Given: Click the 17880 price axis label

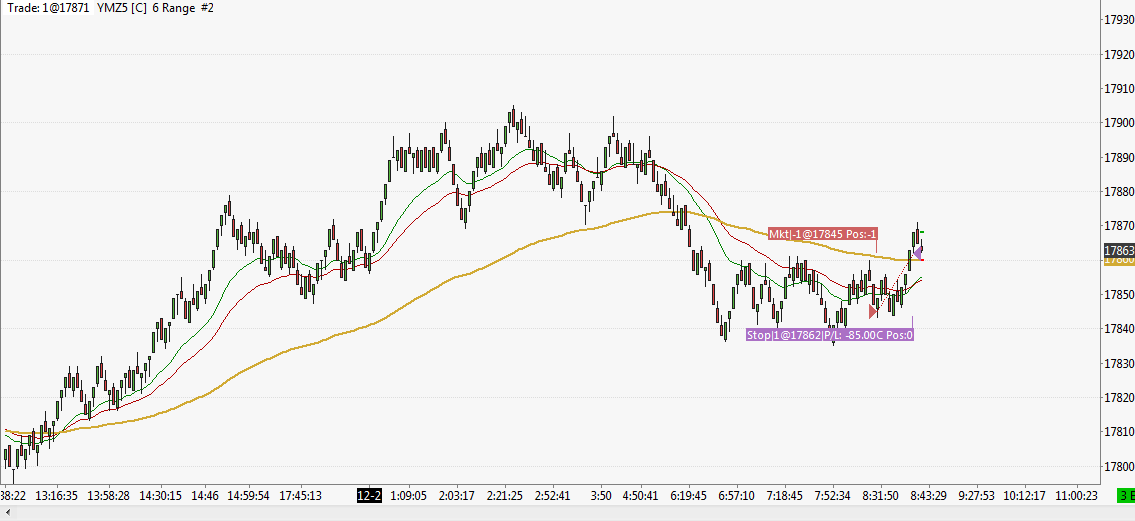Looking at the screenshot, I should pyautogui.click(x=1119, y=192).
